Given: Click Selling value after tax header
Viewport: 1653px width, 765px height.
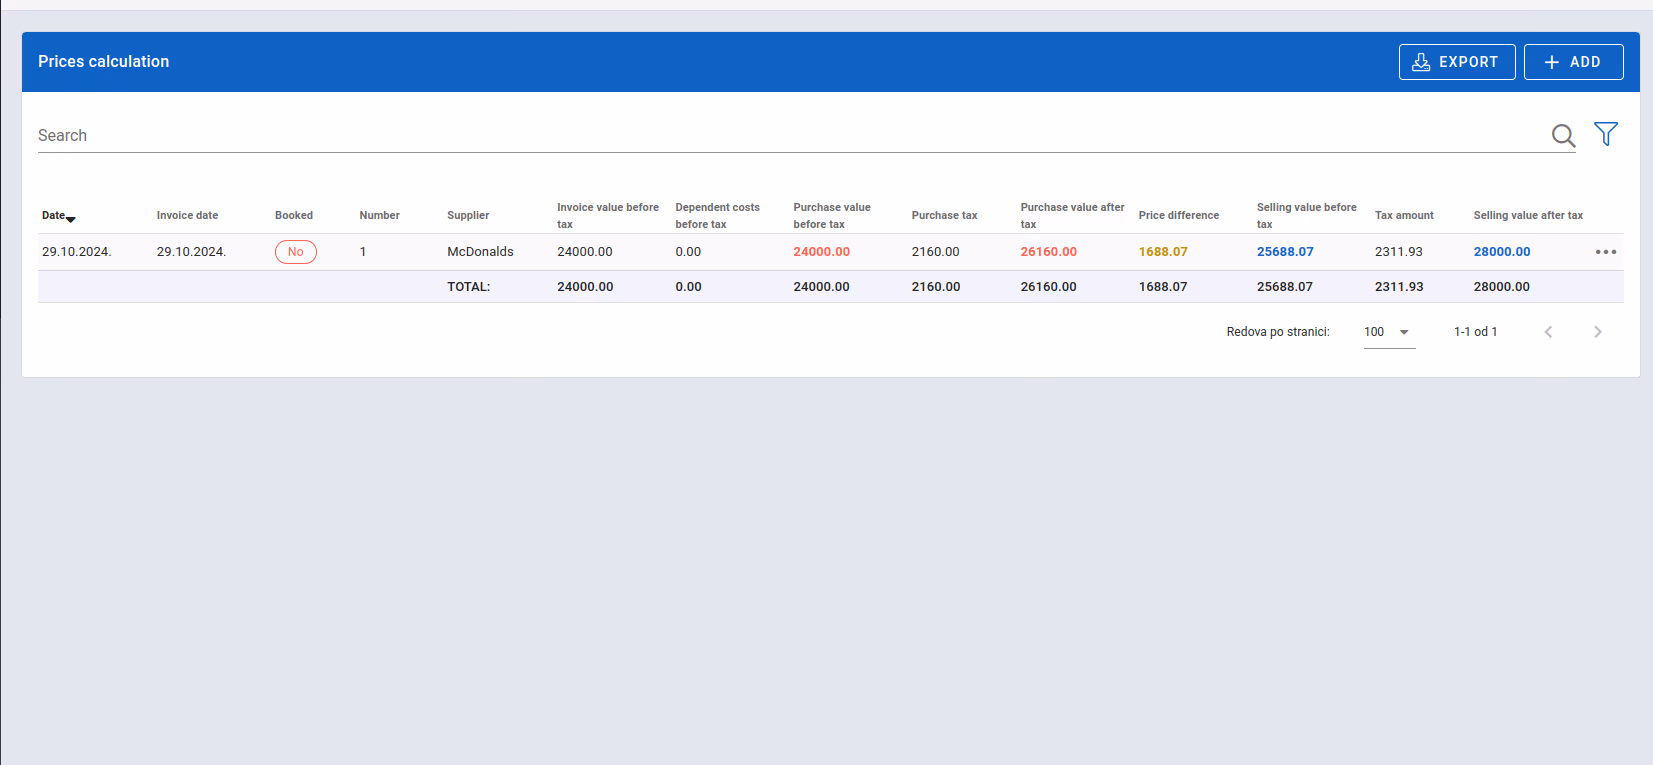Looking at the screenshot, I should (x=1528, y=216).
